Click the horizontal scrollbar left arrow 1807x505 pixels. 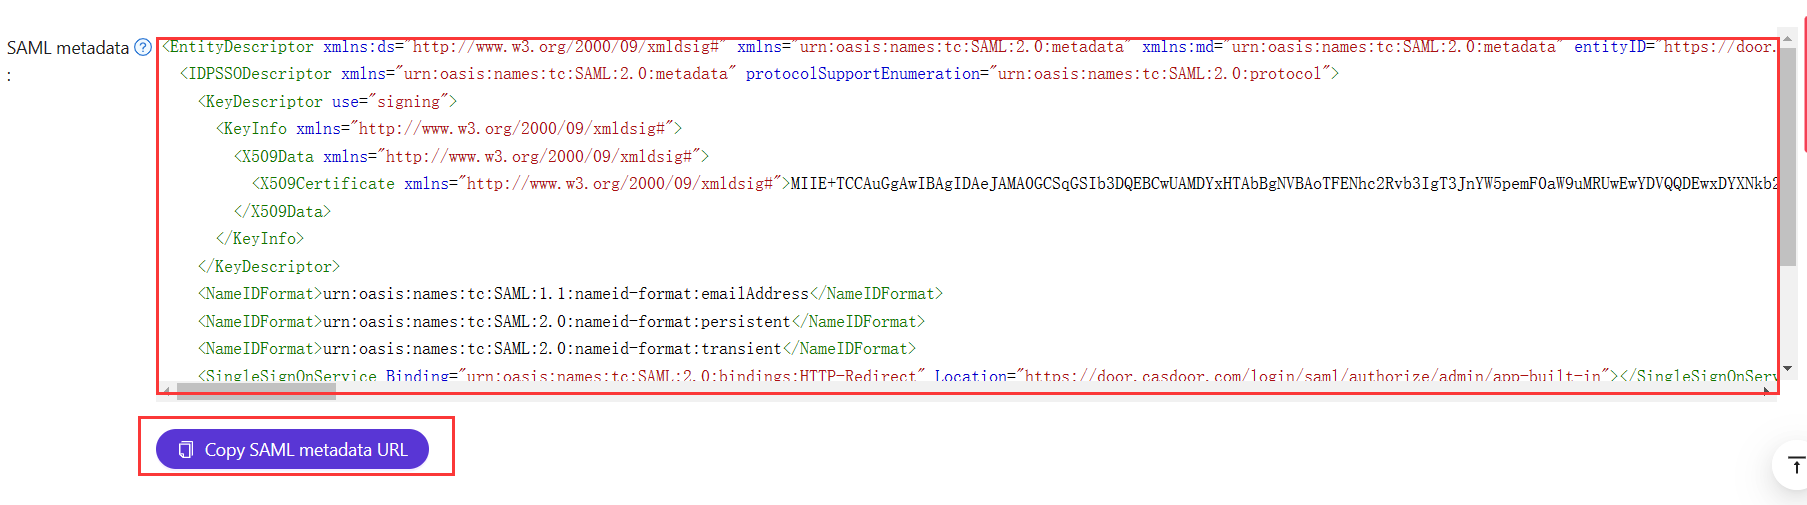click(167, 389)
